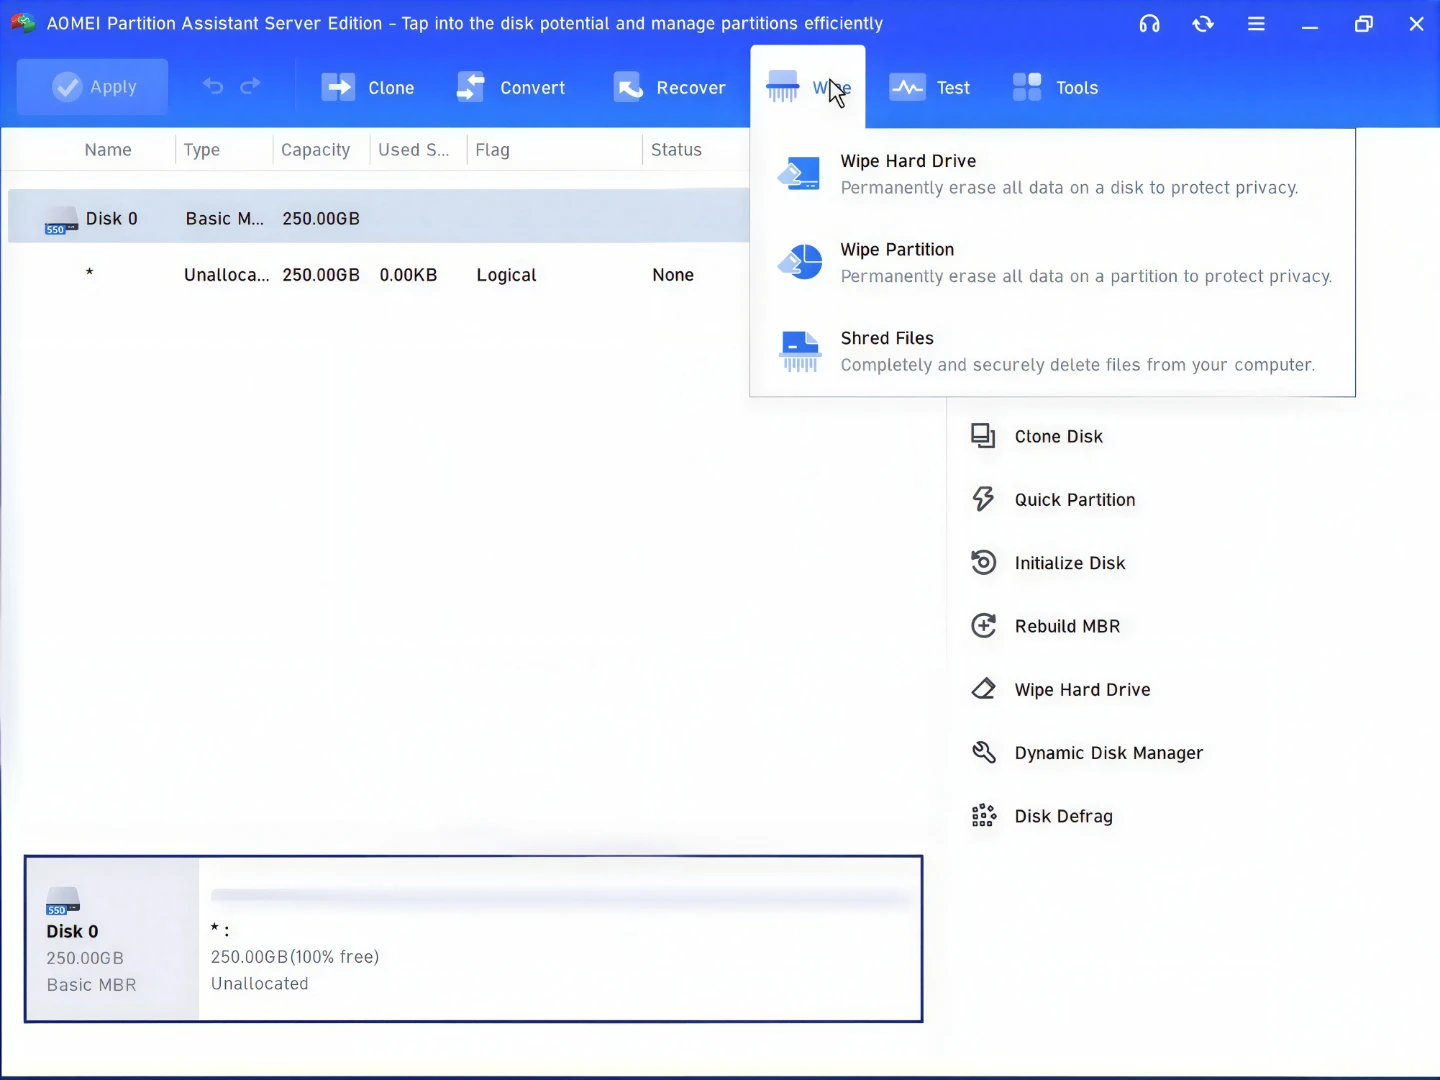Screen dimensions: 1440x1080
Task: Click the 250.00GB capacity cell of Disk 0
Action: [321, 218]
